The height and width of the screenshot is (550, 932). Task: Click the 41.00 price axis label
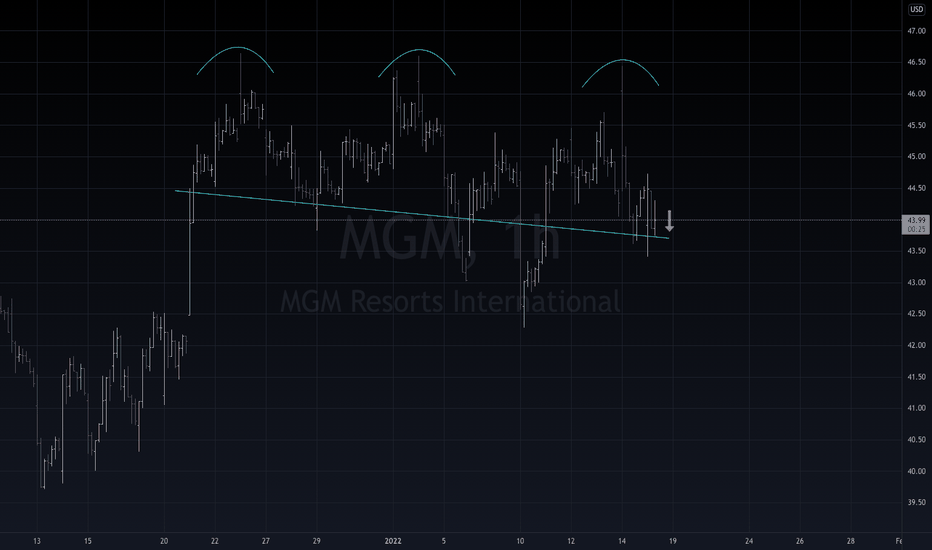coord(916,408)
